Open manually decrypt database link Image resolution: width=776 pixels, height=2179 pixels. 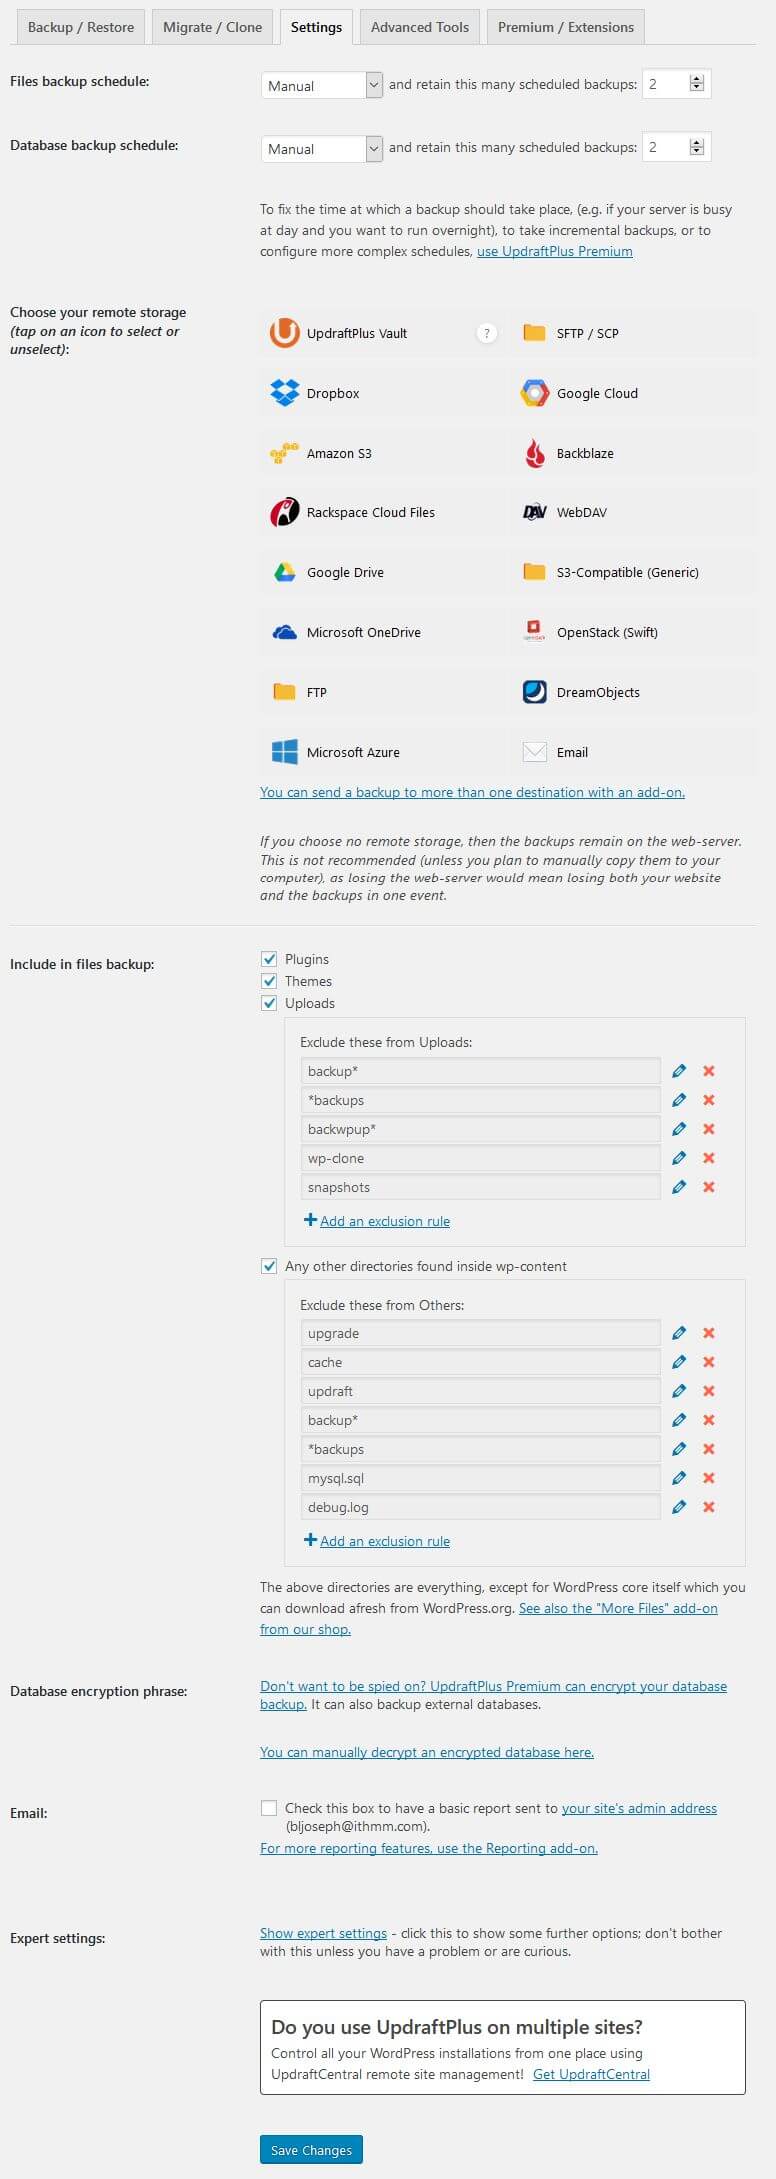point(427,1752)
